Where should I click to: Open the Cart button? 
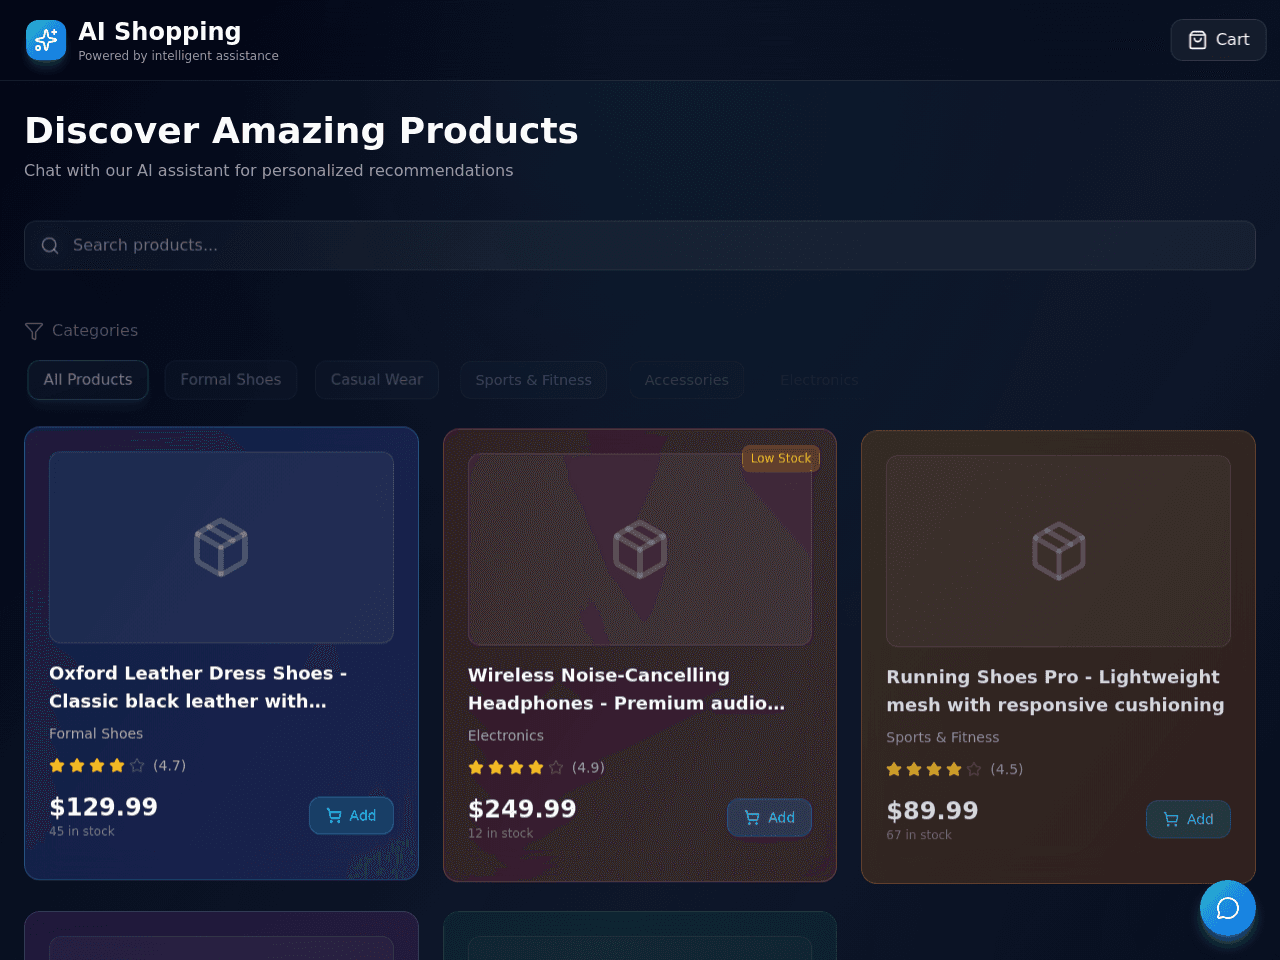(x=1218, y=40)
